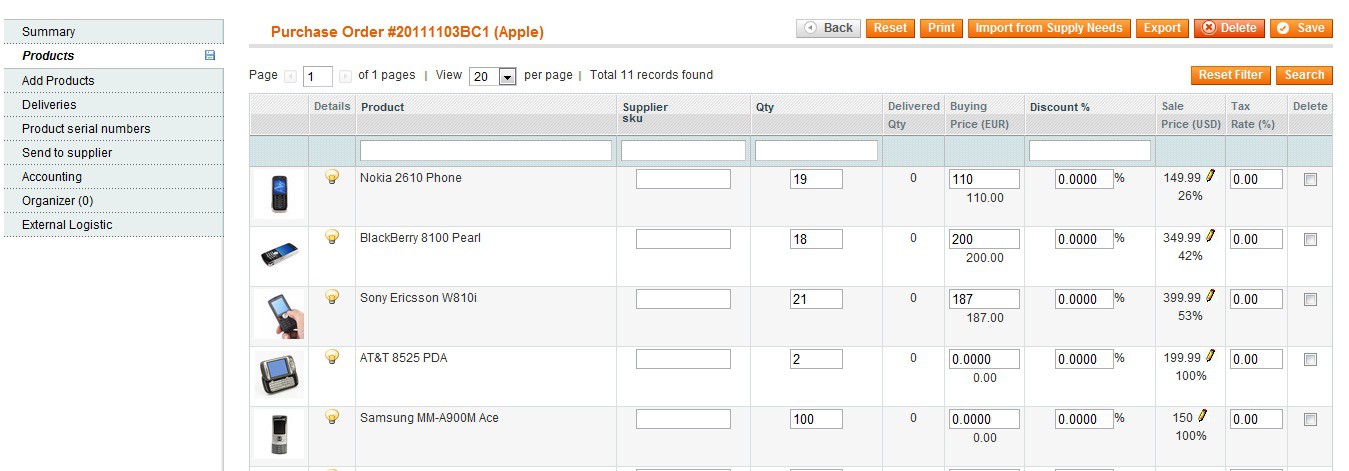Edit tax rate for AT&T 8525 PDA
Screen dimensions: 1349x471
pos(1256,359)
